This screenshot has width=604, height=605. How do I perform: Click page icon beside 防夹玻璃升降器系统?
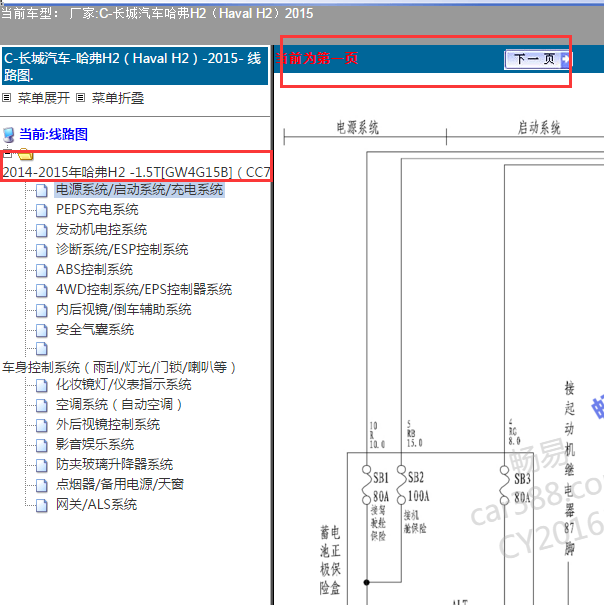point(42,466)
